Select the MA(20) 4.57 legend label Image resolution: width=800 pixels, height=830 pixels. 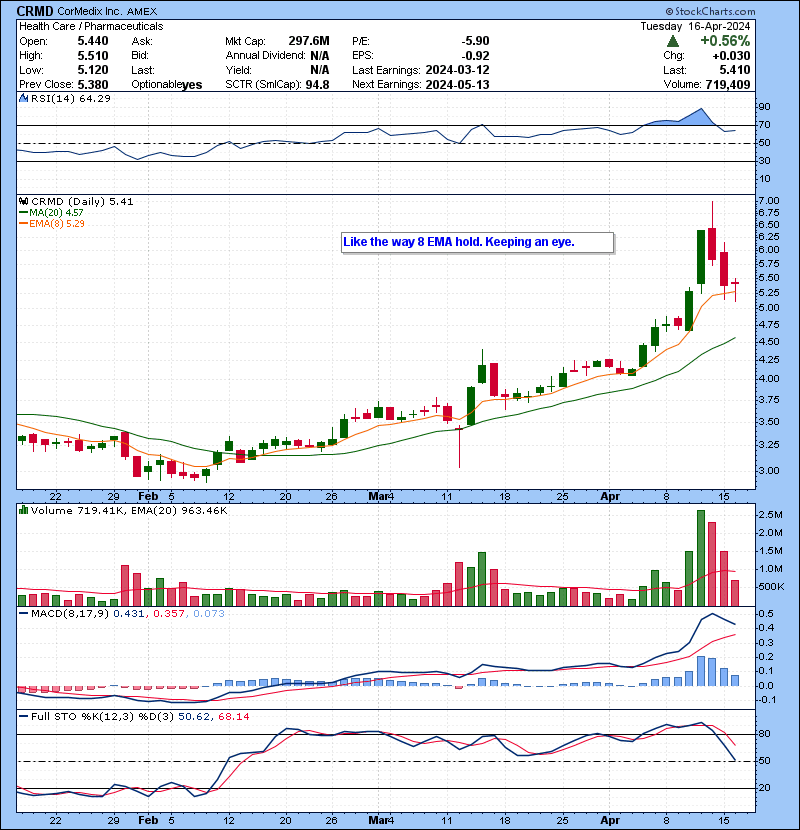[56, 213]
